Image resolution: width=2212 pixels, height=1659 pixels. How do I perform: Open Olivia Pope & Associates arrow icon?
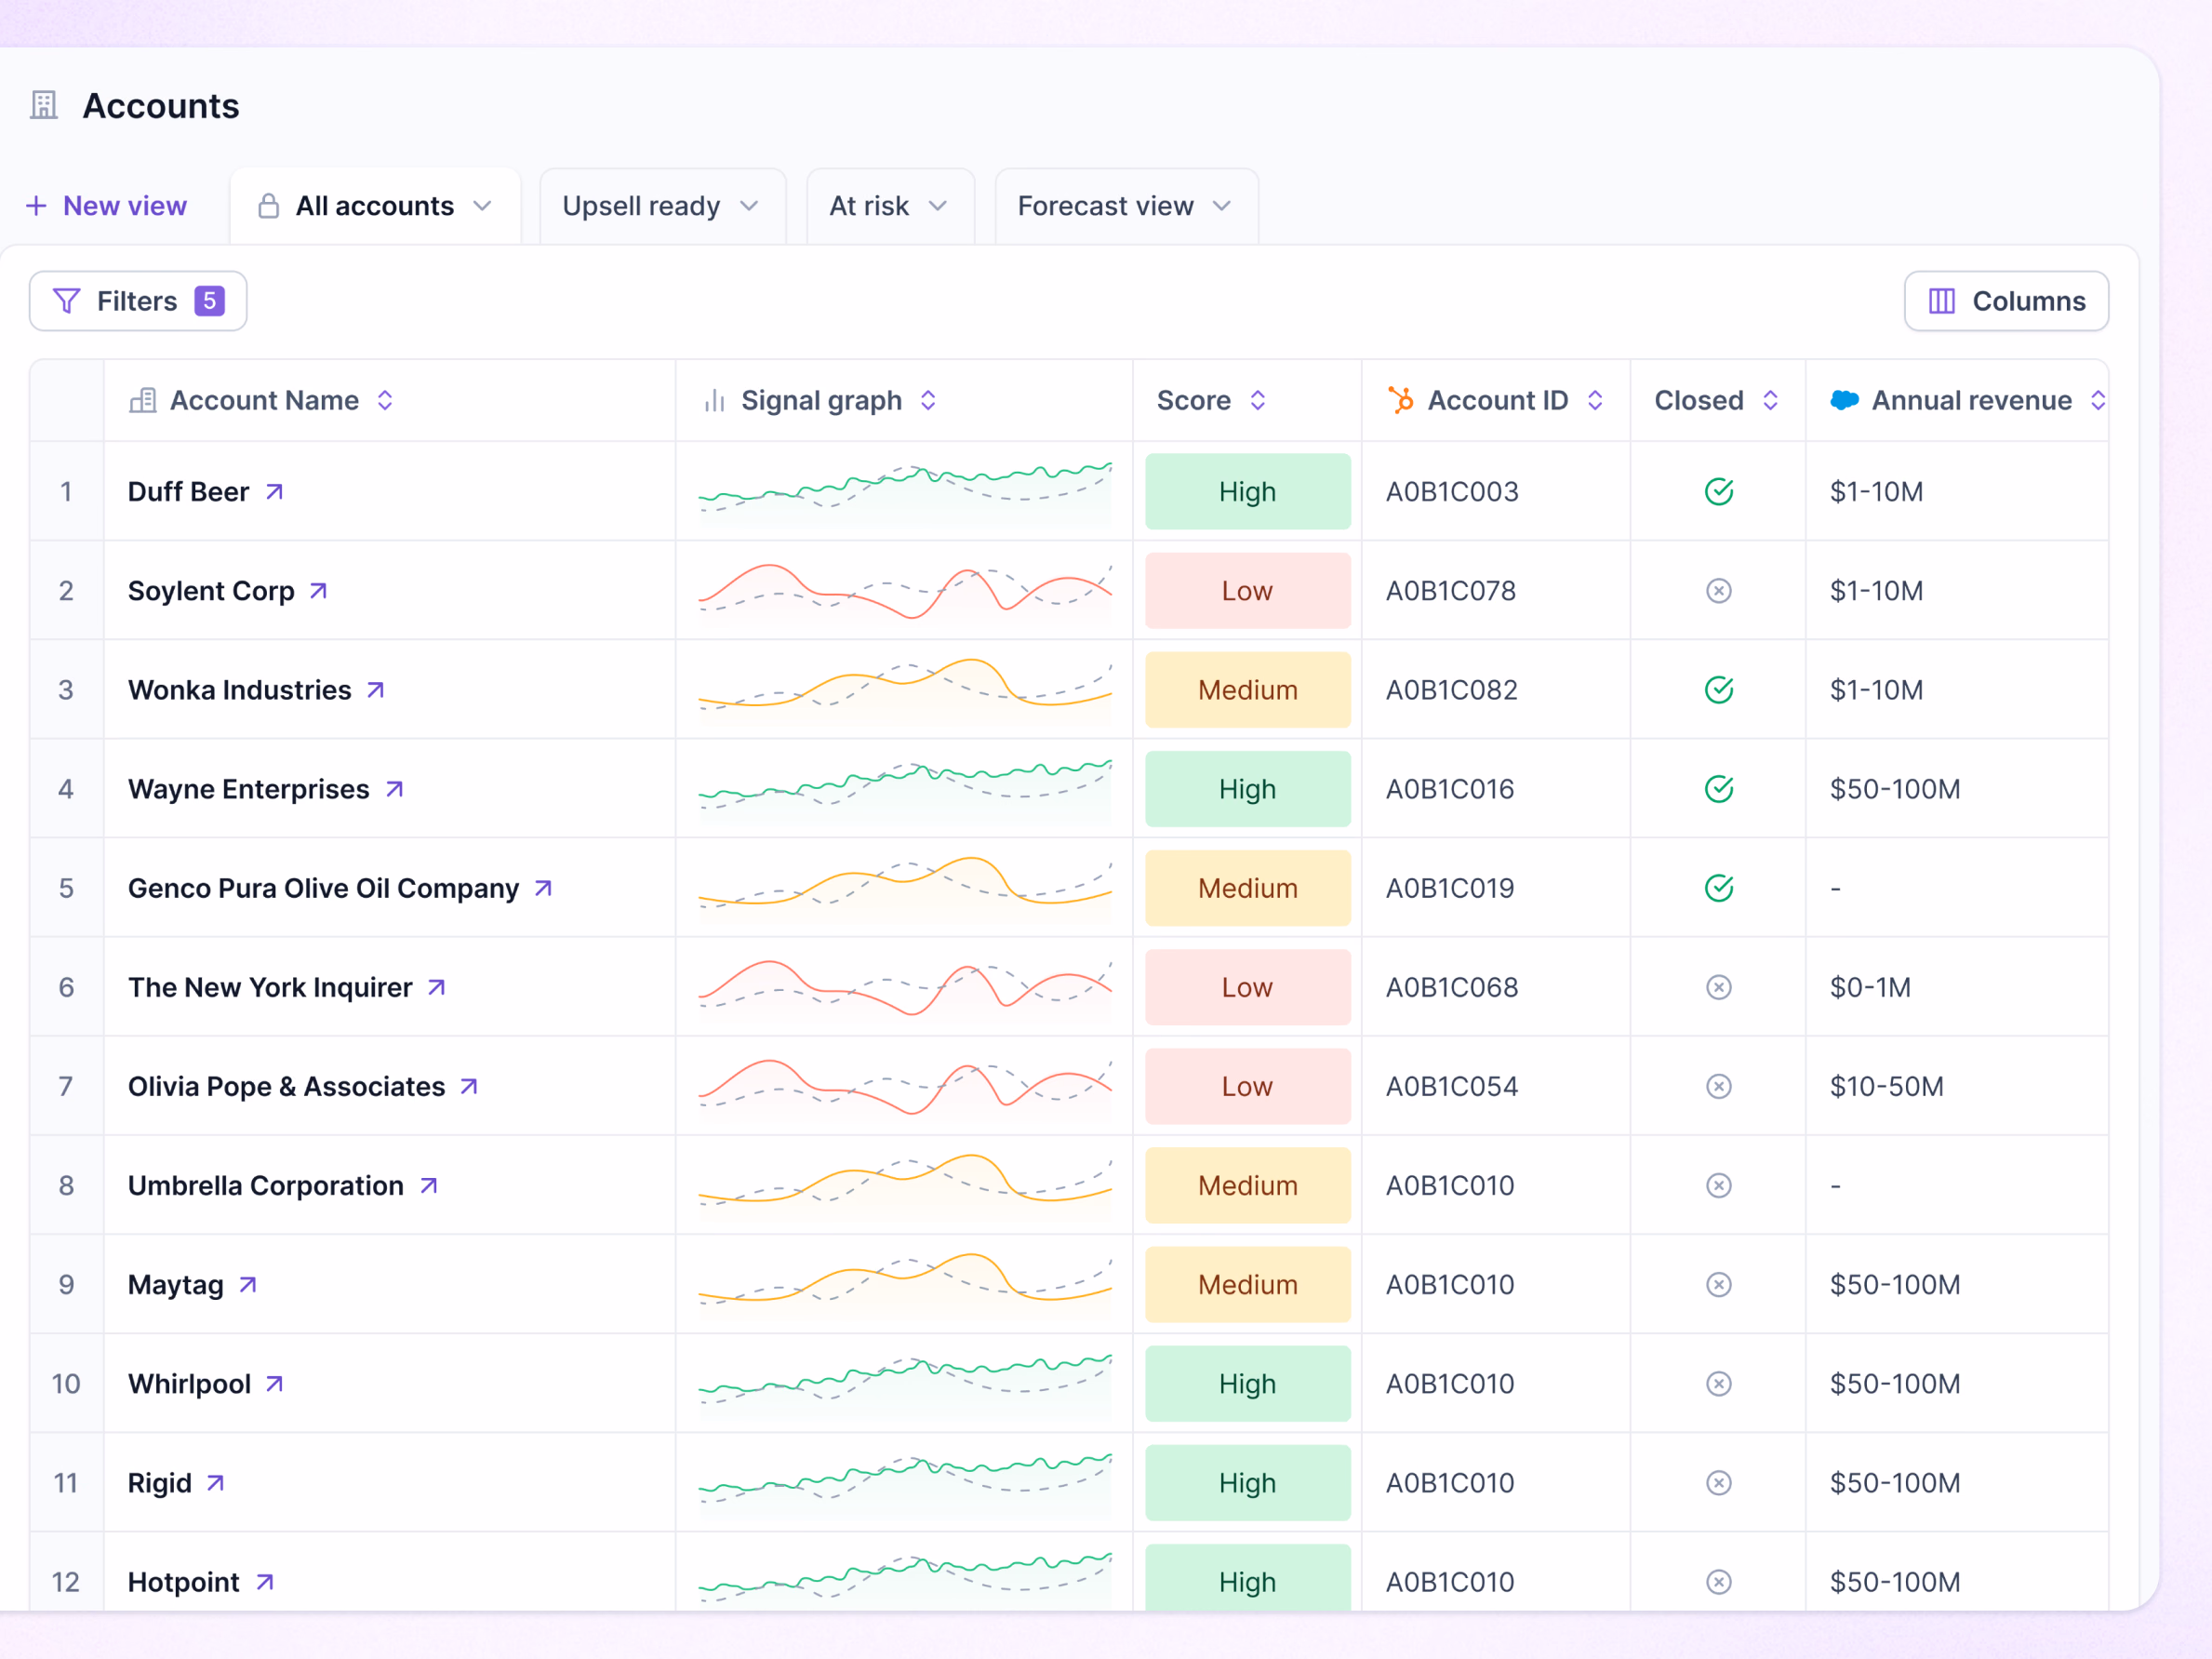468,1086
